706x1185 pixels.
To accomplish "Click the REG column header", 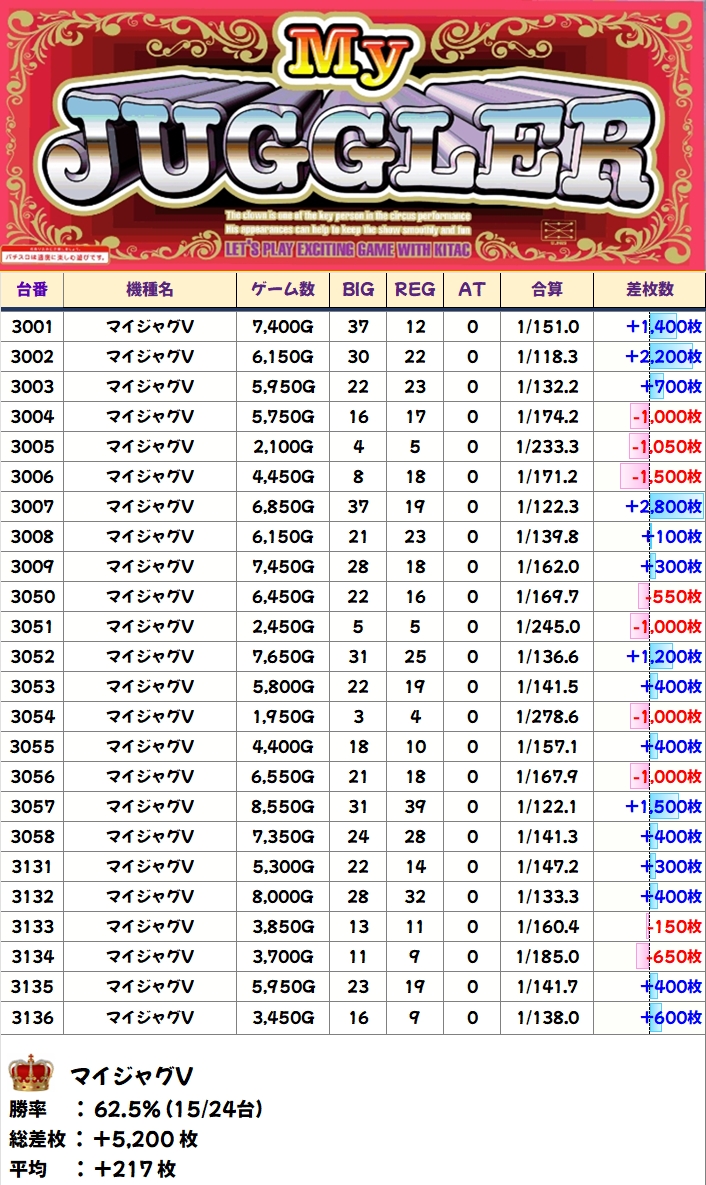I will (414, 289).
